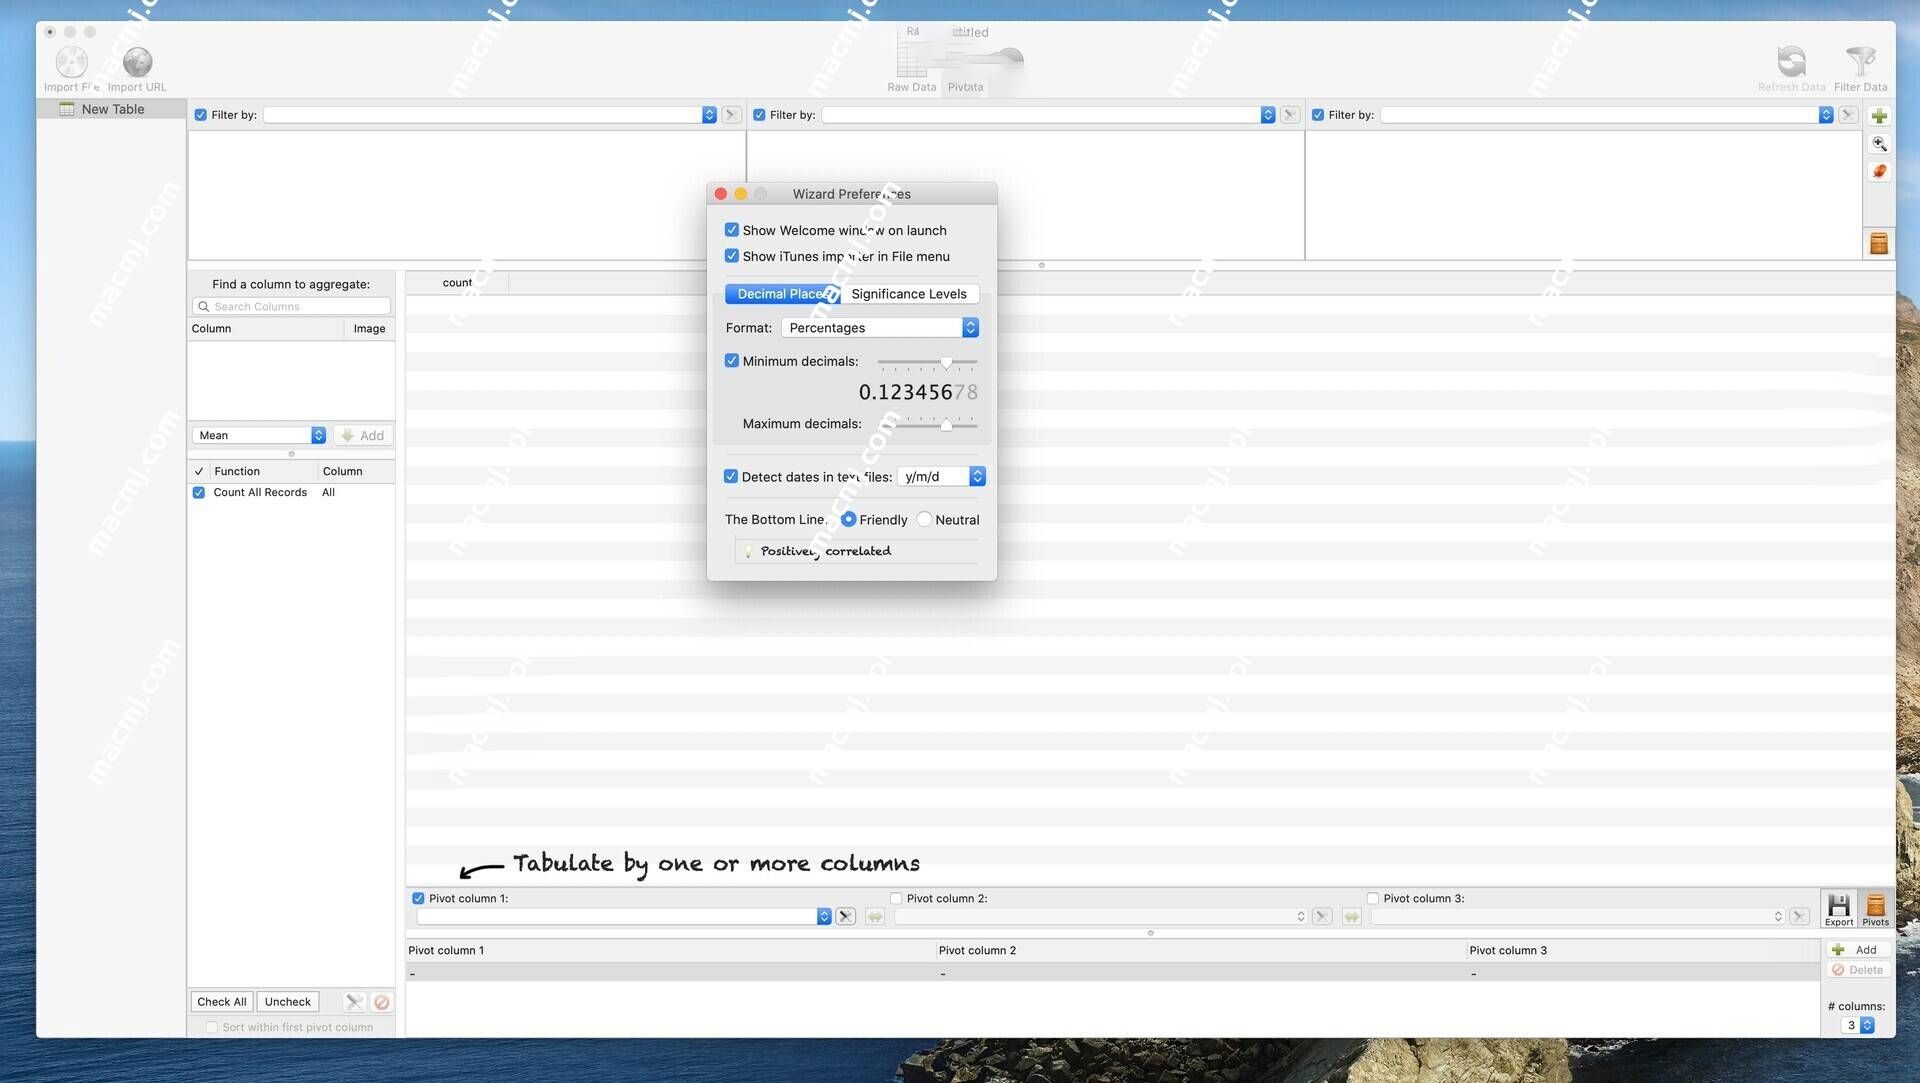Click the orange eraser icon beside filters
1920x1083 pixels.
[x=1879, y=172]
